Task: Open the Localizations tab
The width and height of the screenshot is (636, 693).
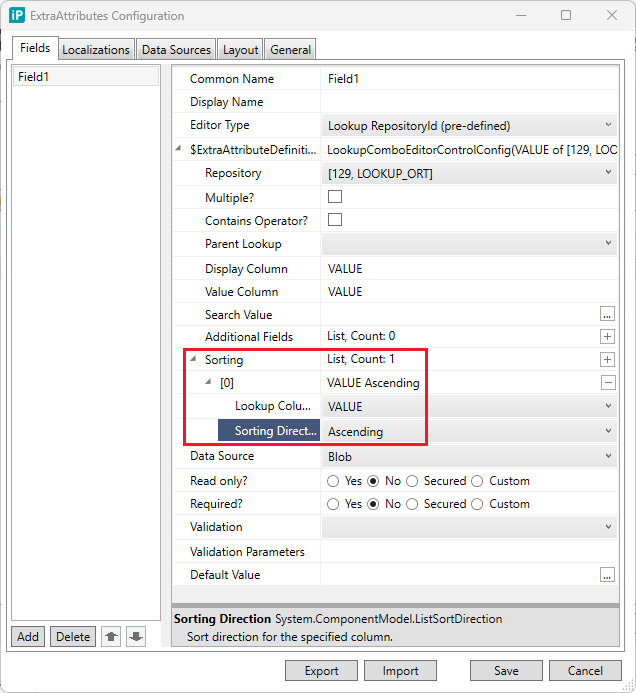Action: 96,50
